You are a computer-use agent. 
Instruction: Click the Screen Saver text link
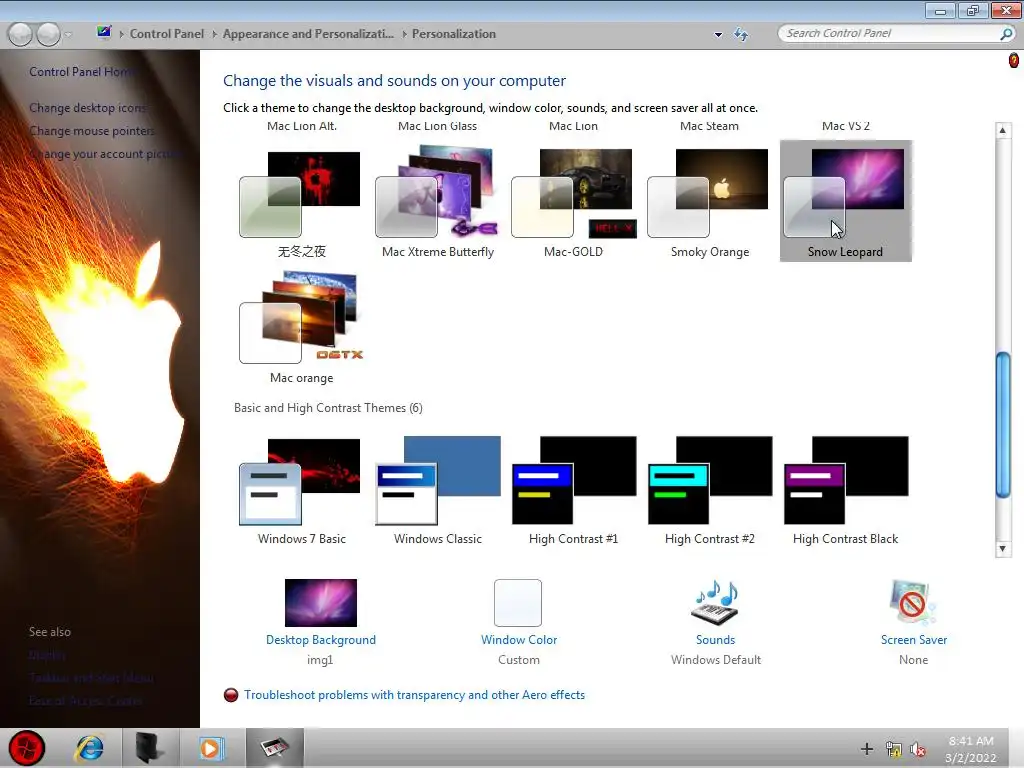coord(914,640)
